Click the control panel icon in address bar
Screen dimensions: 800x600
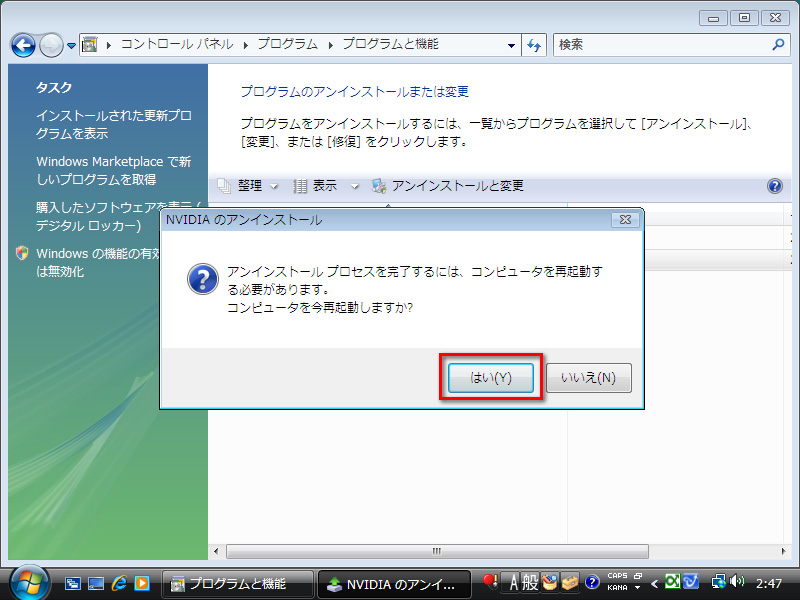(x=90, y=45)
